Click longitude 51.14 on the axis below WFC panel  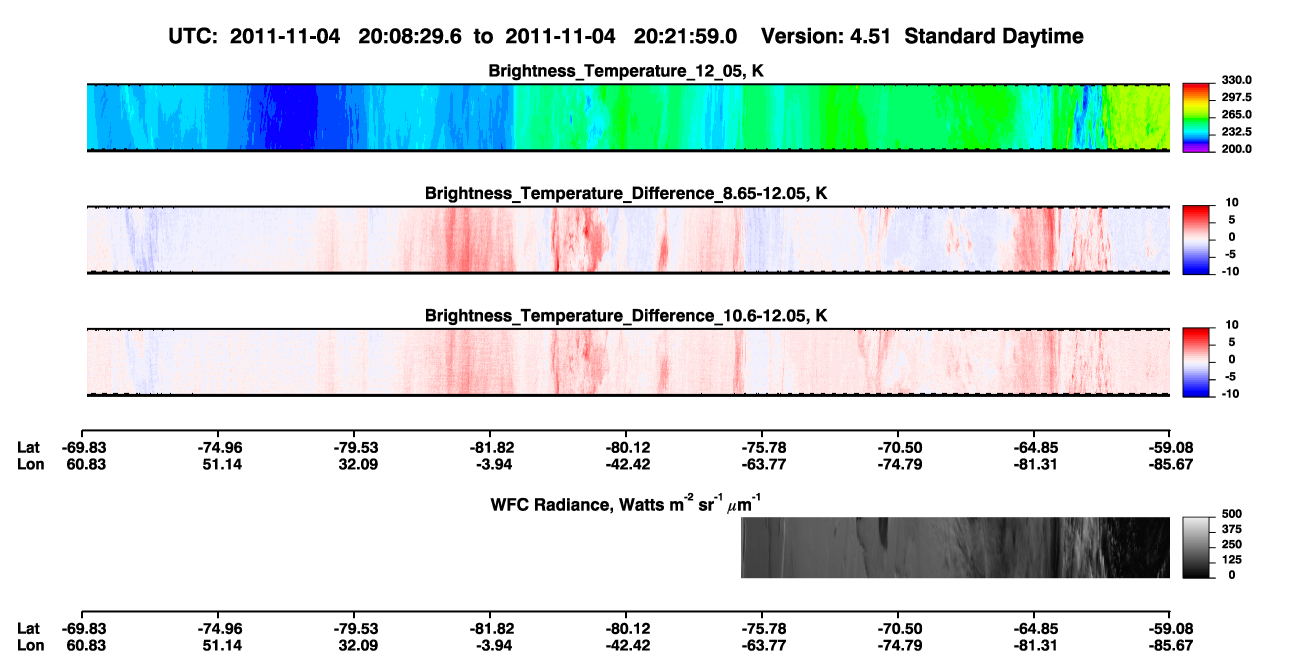[x=221, y=644]
